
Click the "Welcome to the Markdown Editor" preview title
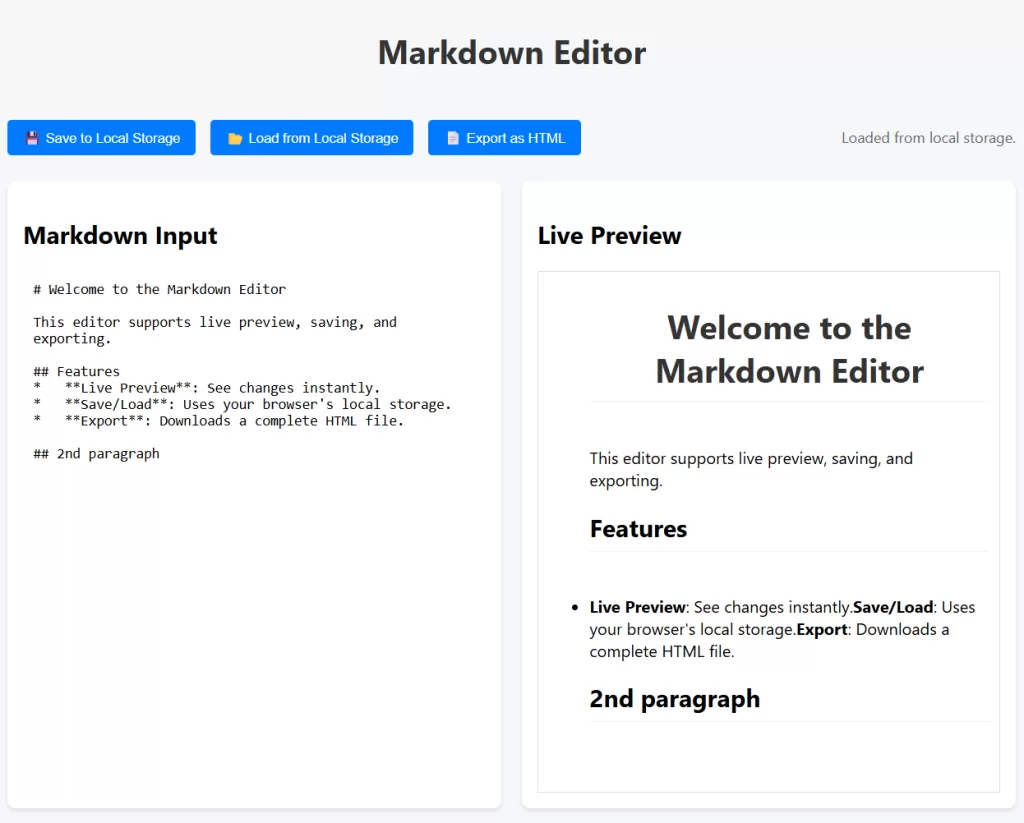(789, 349)
